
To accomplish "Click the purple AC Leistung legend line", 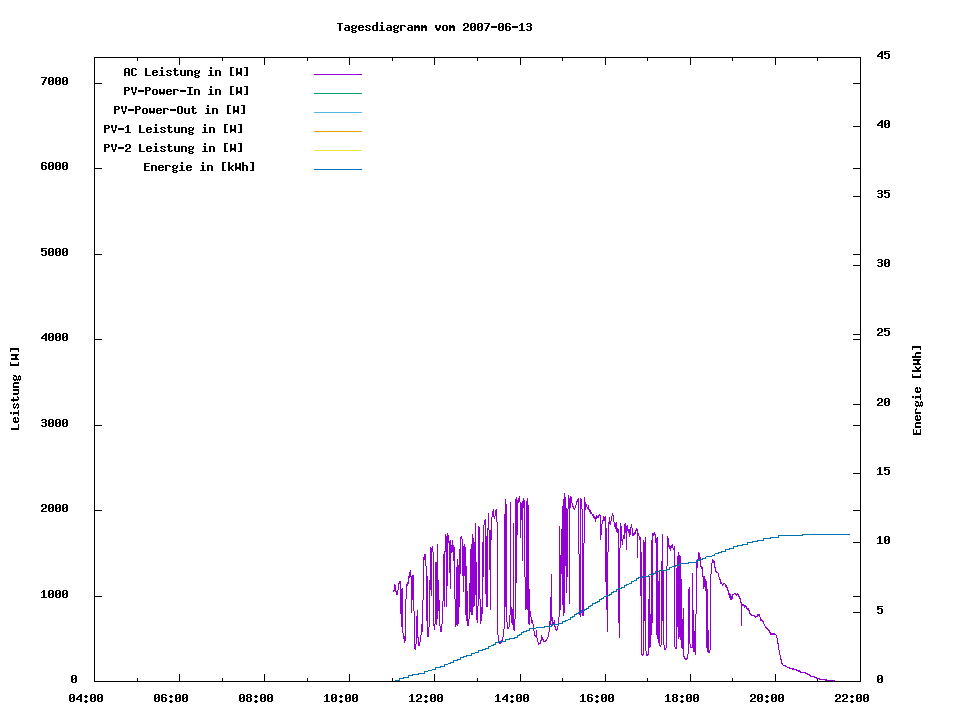I will click(337, 74).
